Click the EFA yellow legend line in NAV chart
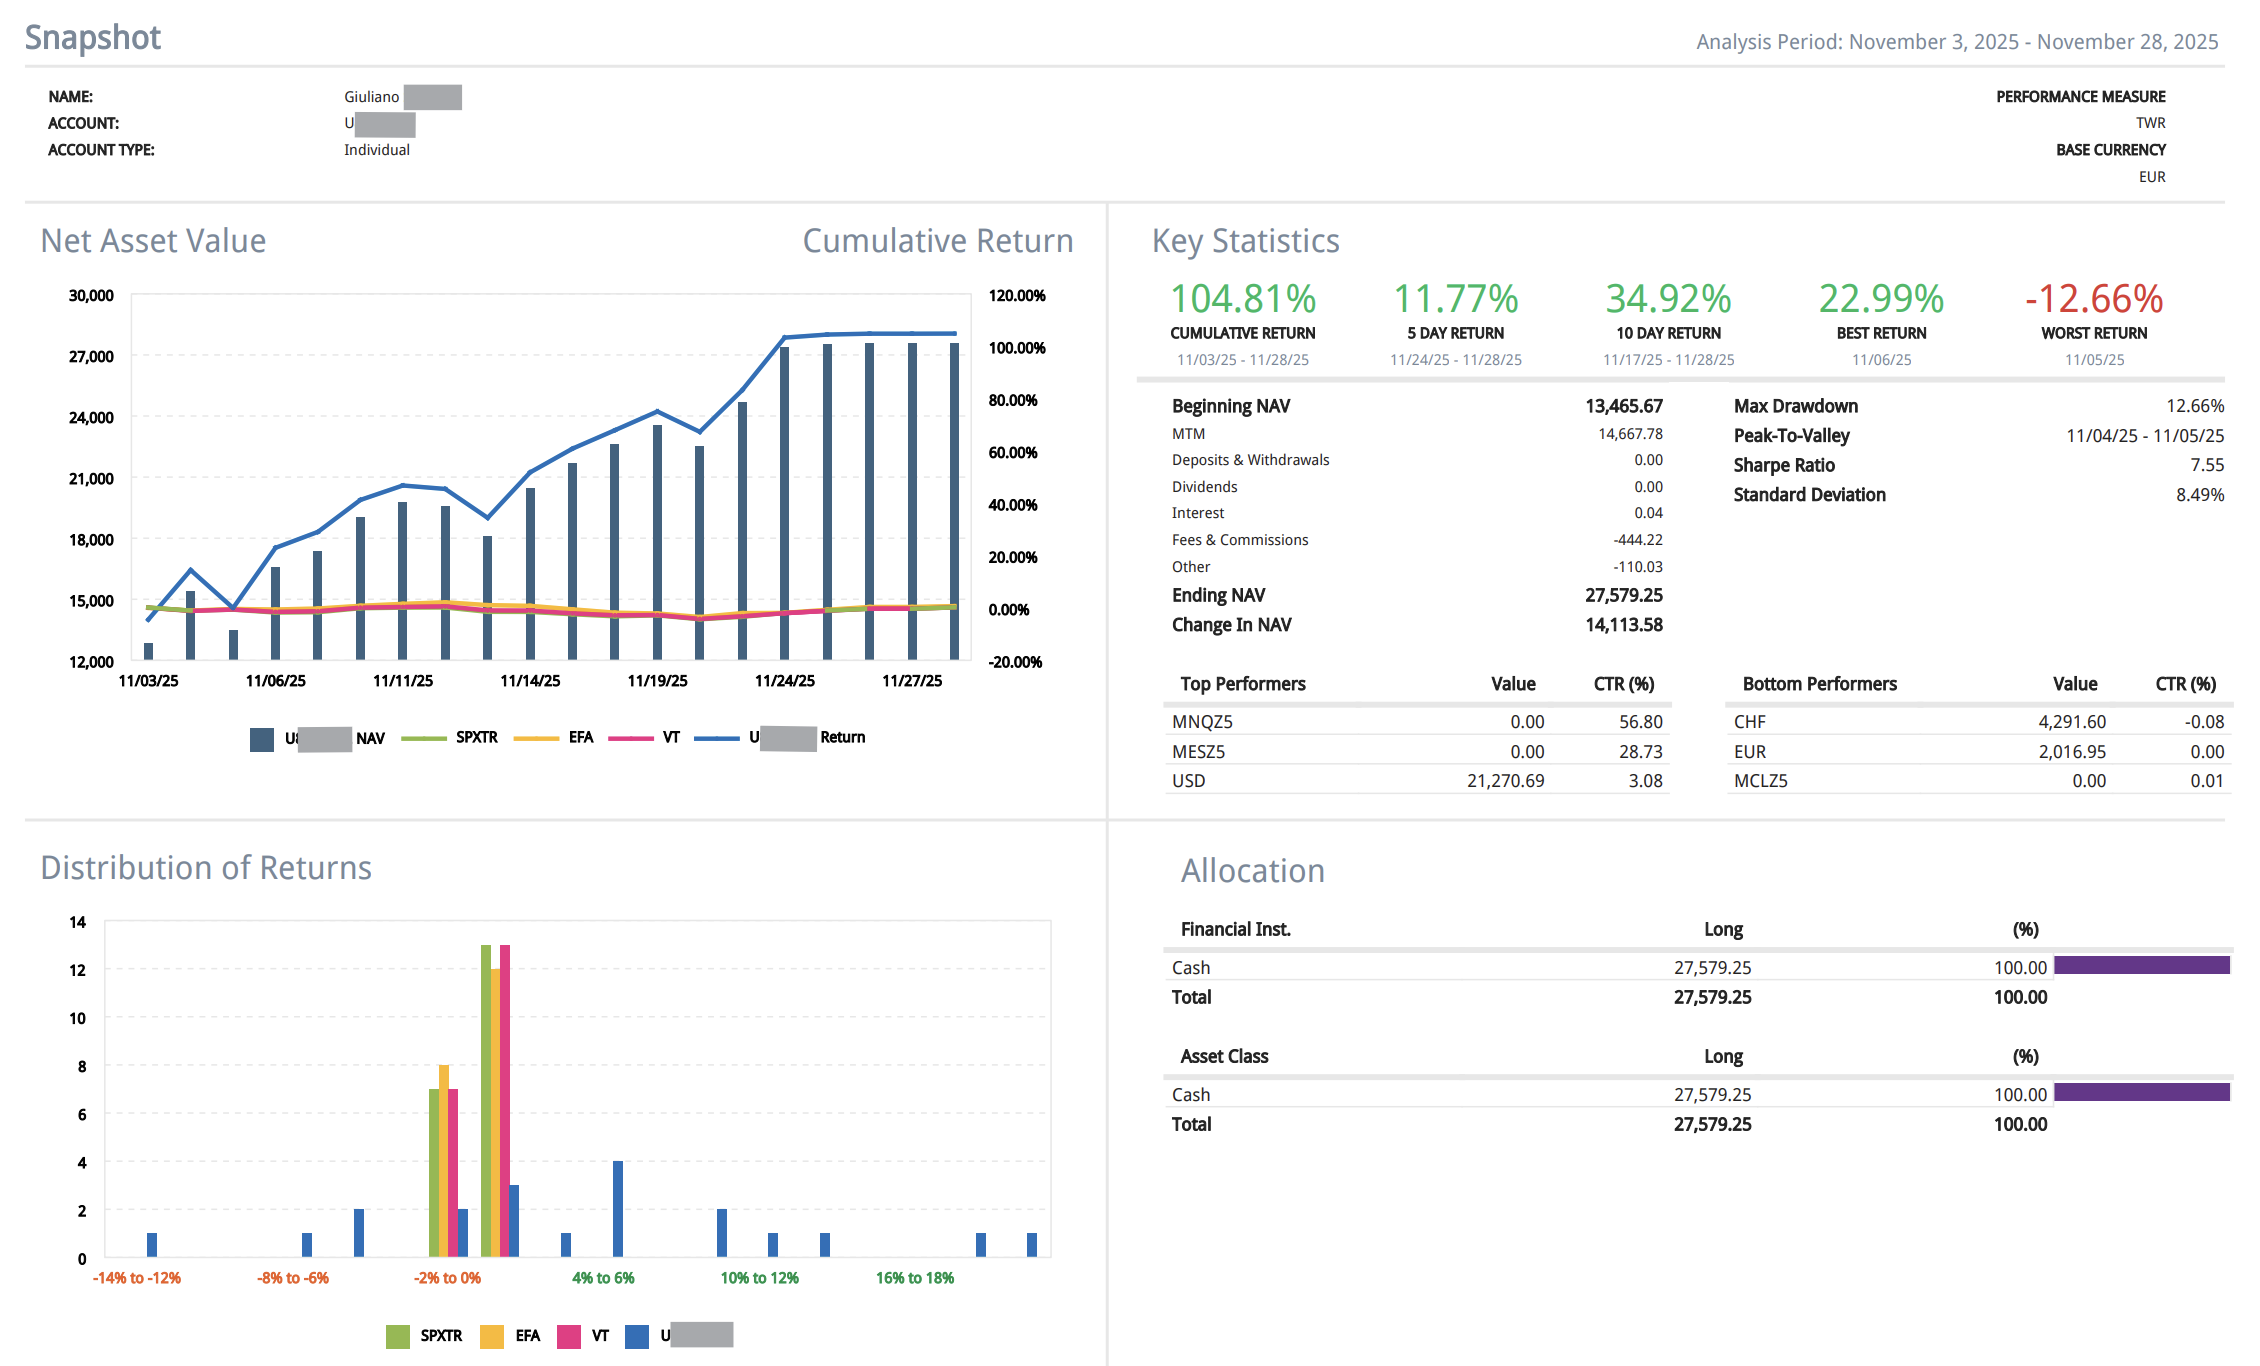This screenshot has width=2260, height=1366. click(535, 738)
